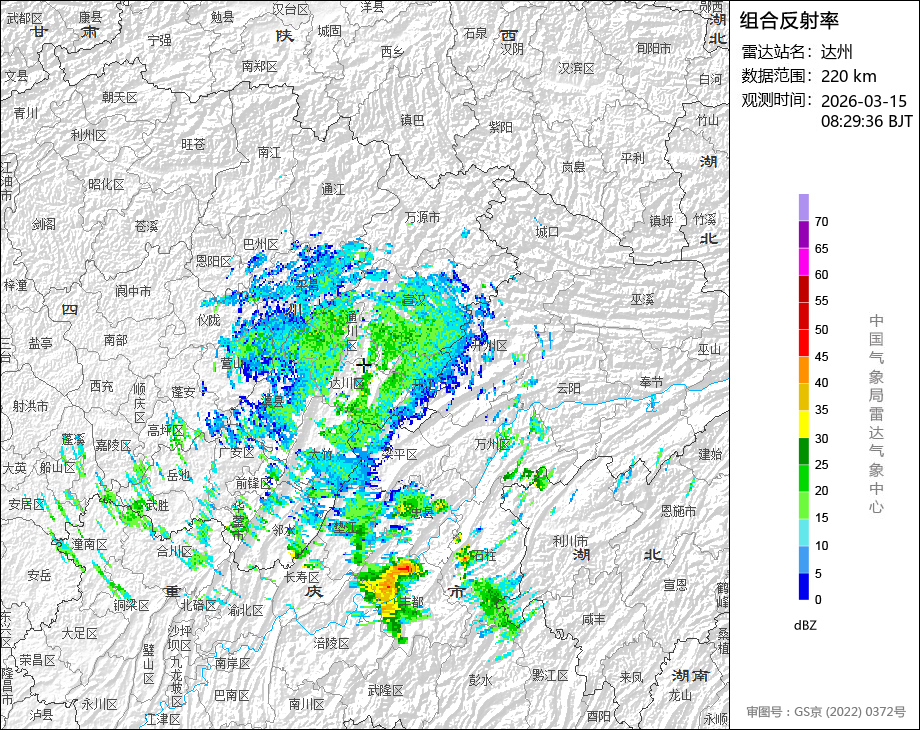Click the '岳池' map label
920x730 pixels.
pos(179,476)
